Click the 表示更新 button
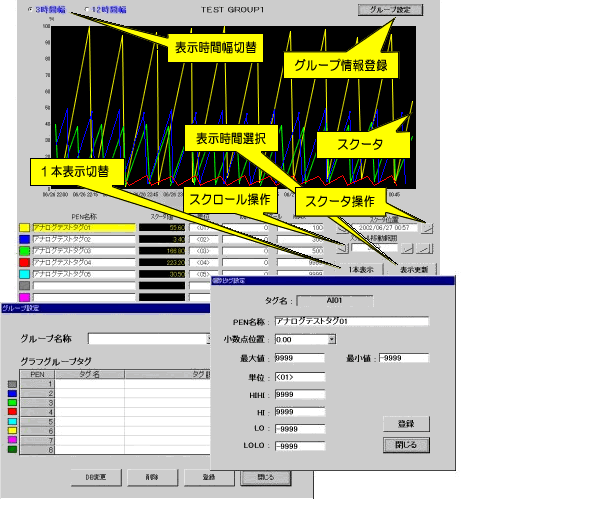The image size is (600, 513). (x=415, y=269)
